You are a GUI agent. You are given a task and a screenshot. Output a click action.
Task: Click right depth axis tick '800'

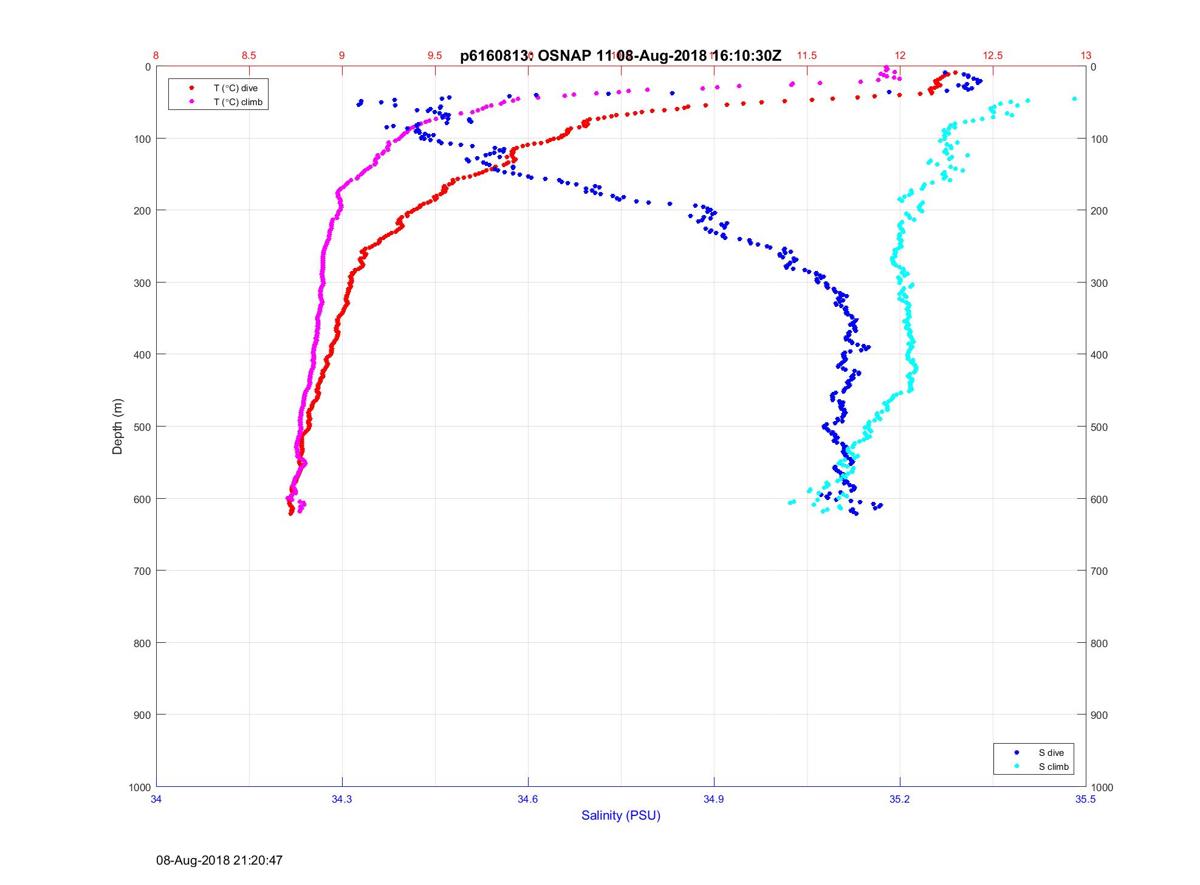pyautogui.click(x=1100, y=643)
